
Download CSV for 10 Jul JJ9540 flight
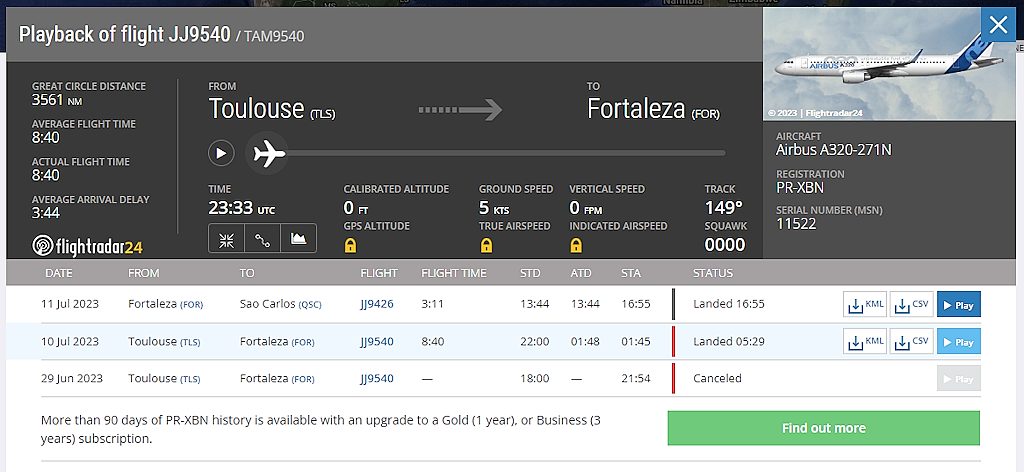coord(911,342)
